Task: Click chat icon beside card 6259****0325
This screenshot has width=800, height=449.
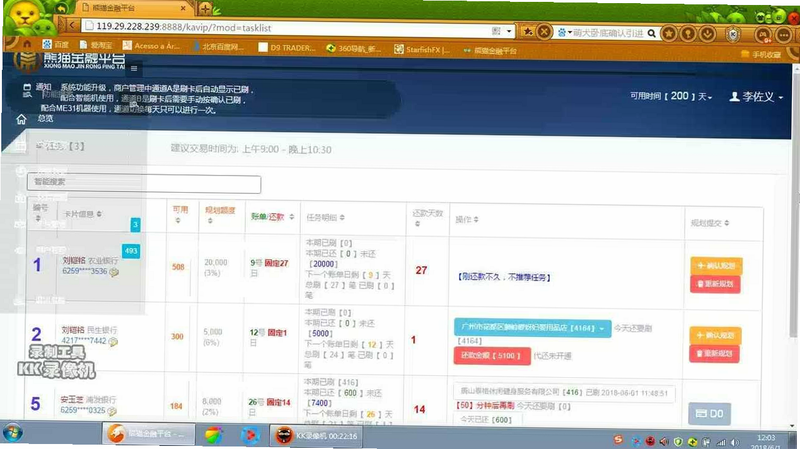Action: 111,411
